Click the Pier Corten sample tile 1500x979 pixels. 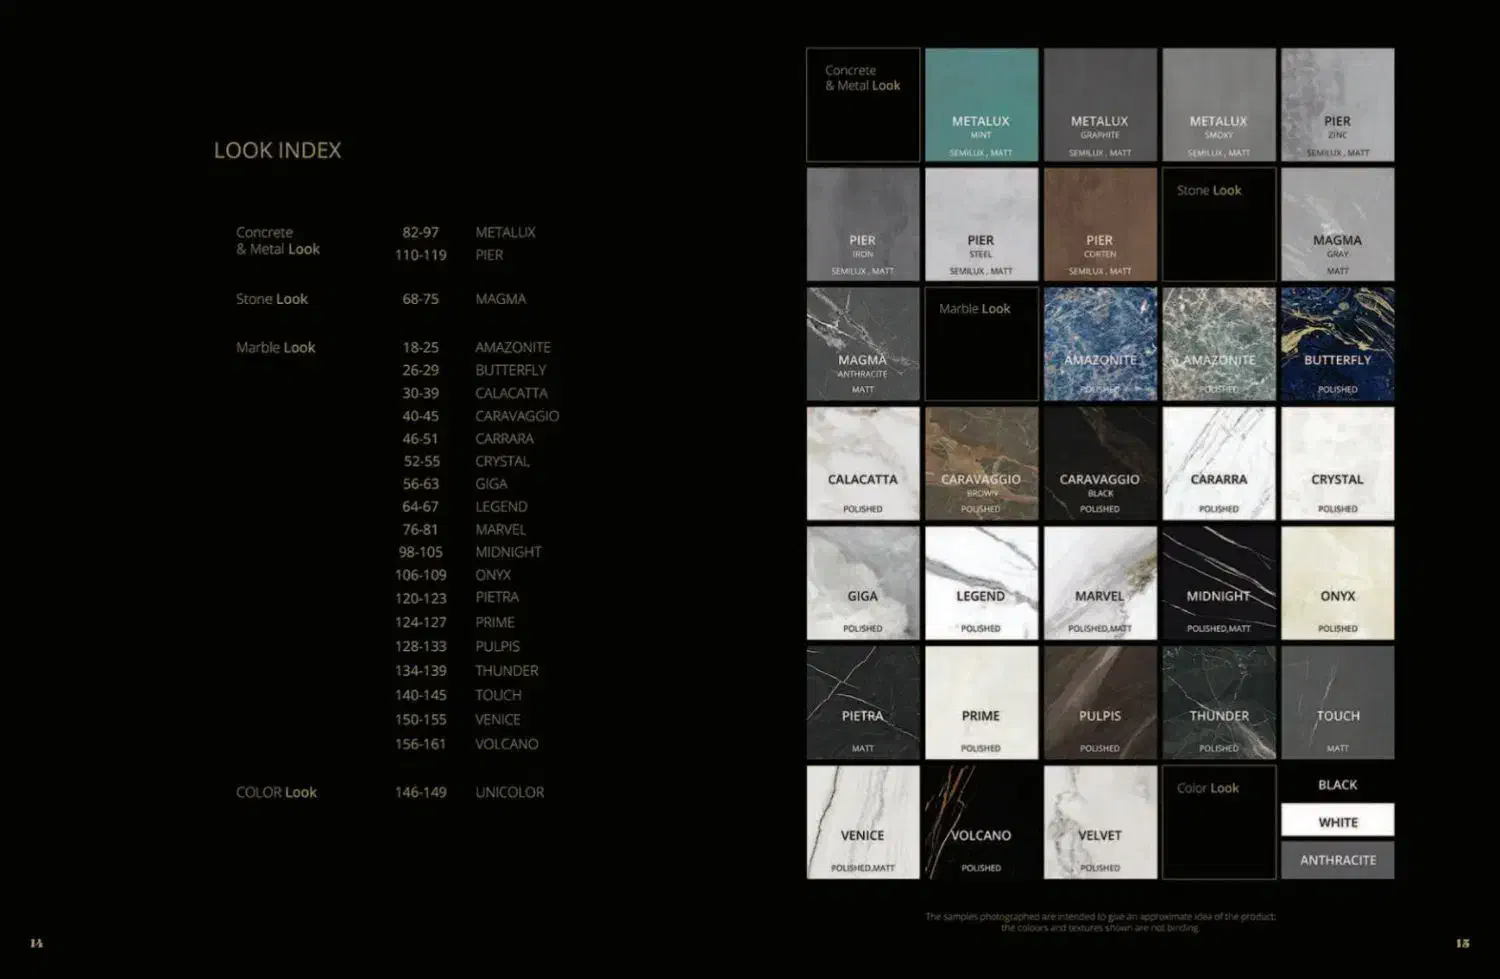pyautogui.click(x=1099, y=224)
